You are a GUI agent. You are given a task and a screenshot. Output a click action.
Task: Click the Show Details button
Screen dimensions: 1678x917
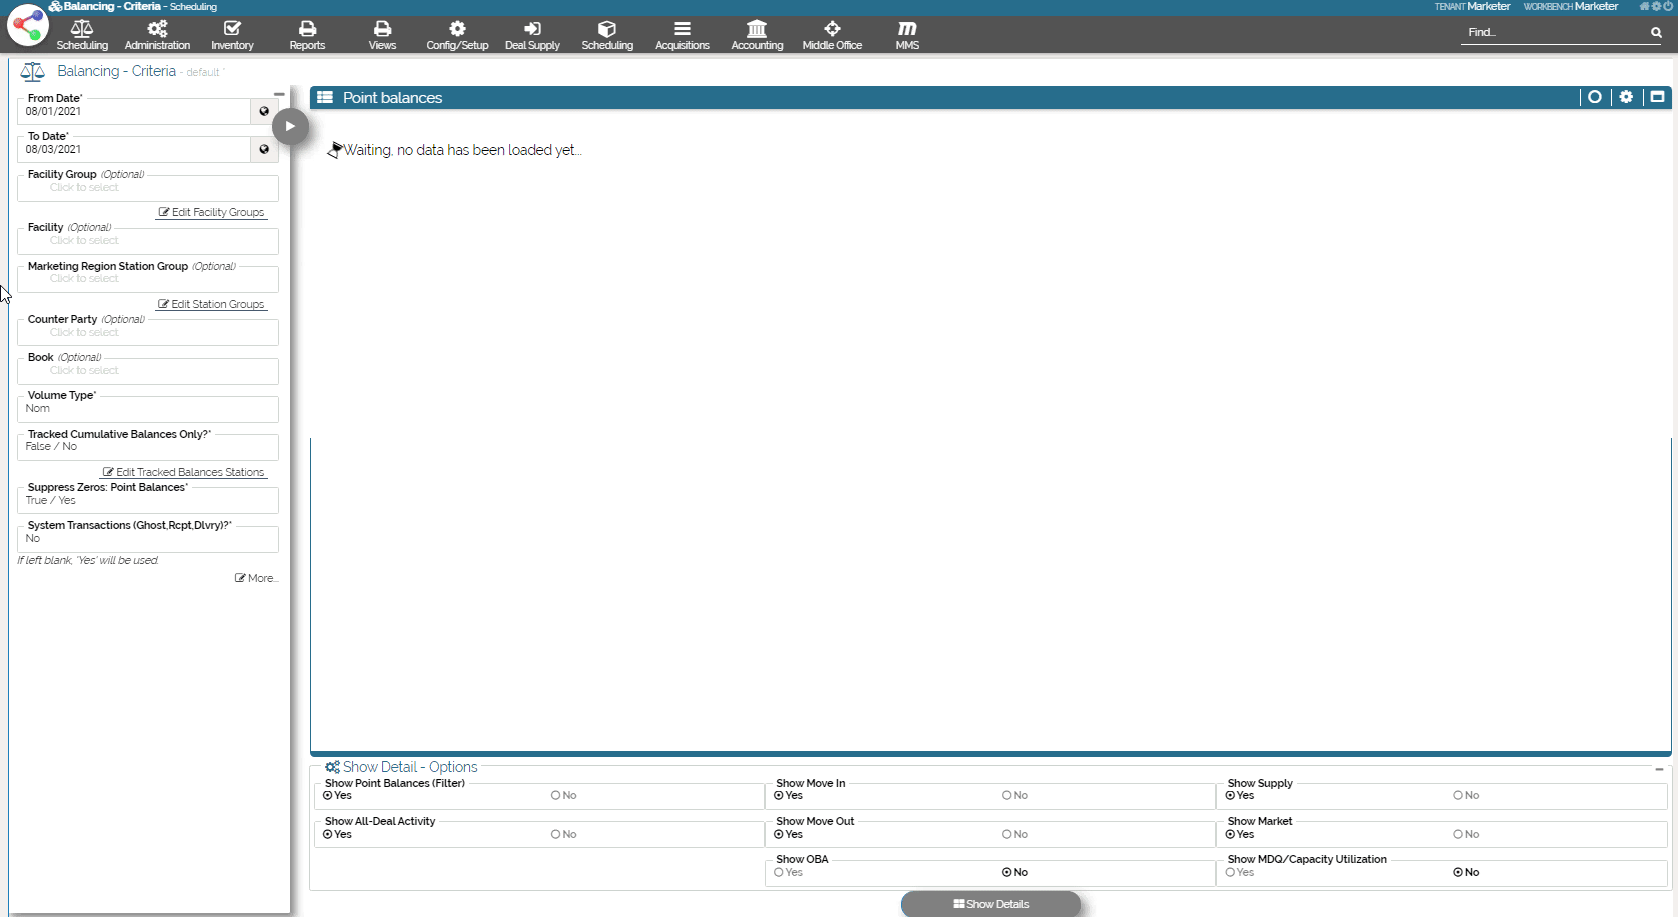990,904
